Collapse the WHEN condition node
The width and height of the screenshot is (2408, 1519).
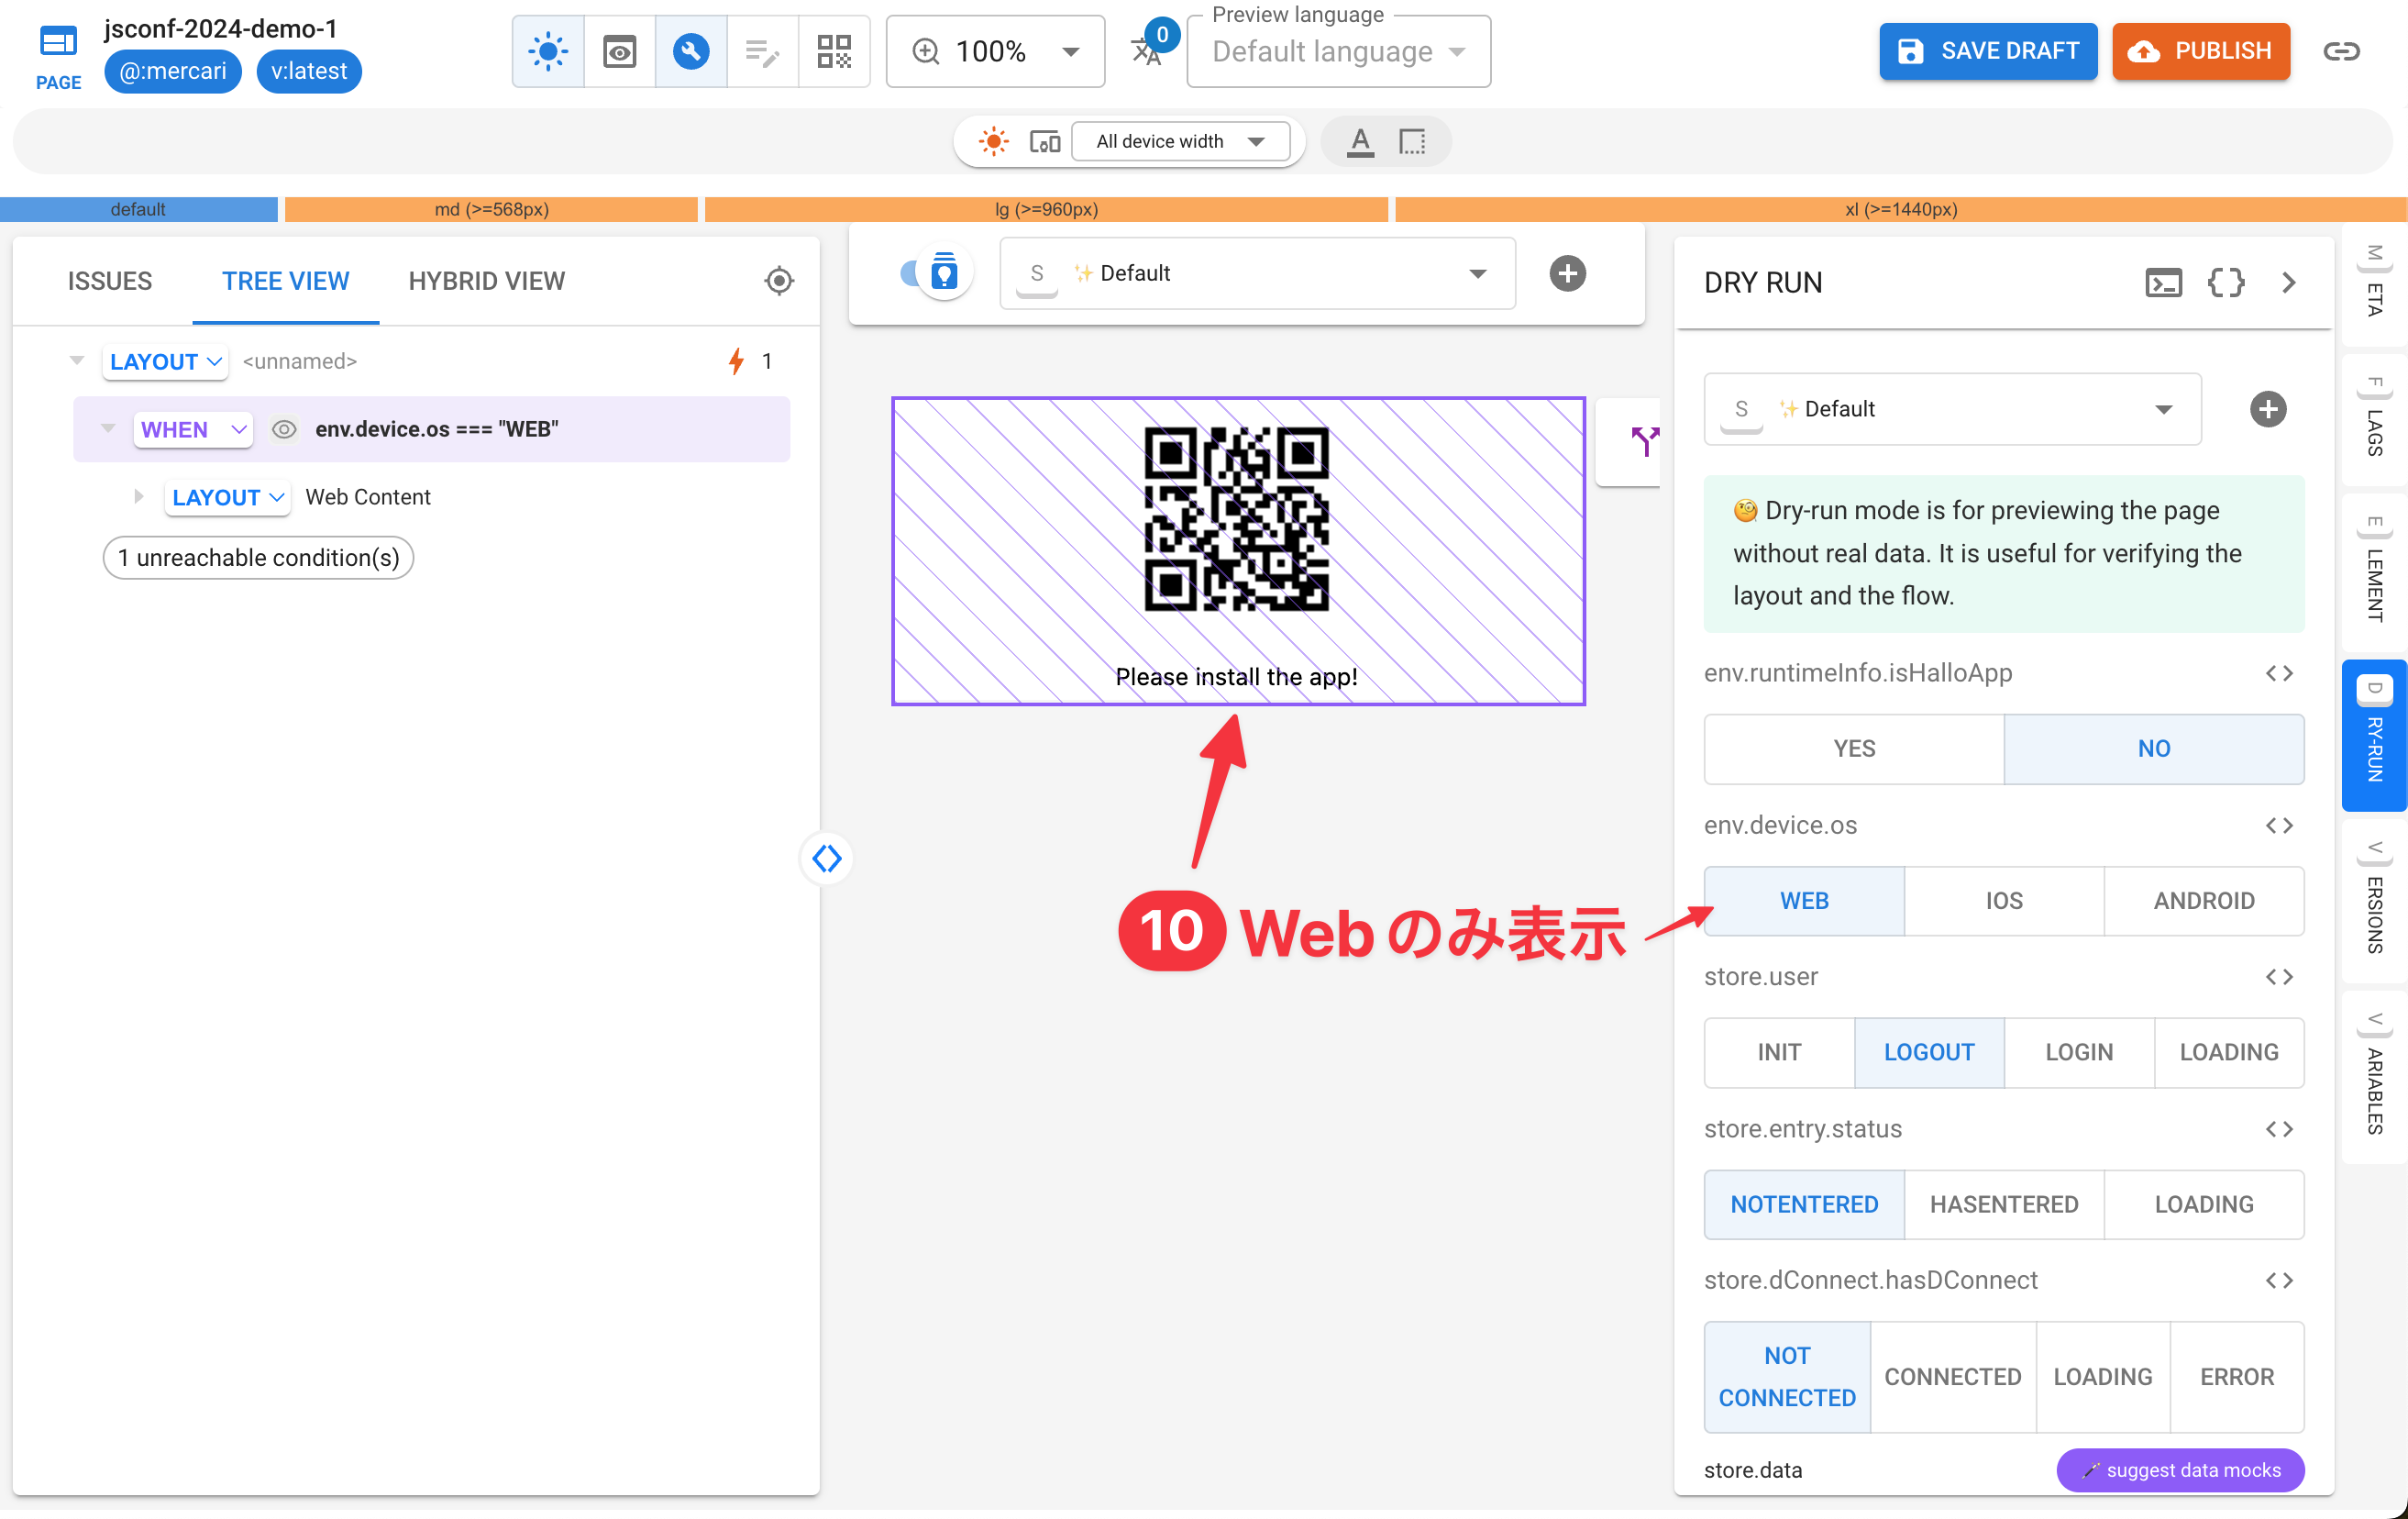pyautogui.click(x=107, y=428)
